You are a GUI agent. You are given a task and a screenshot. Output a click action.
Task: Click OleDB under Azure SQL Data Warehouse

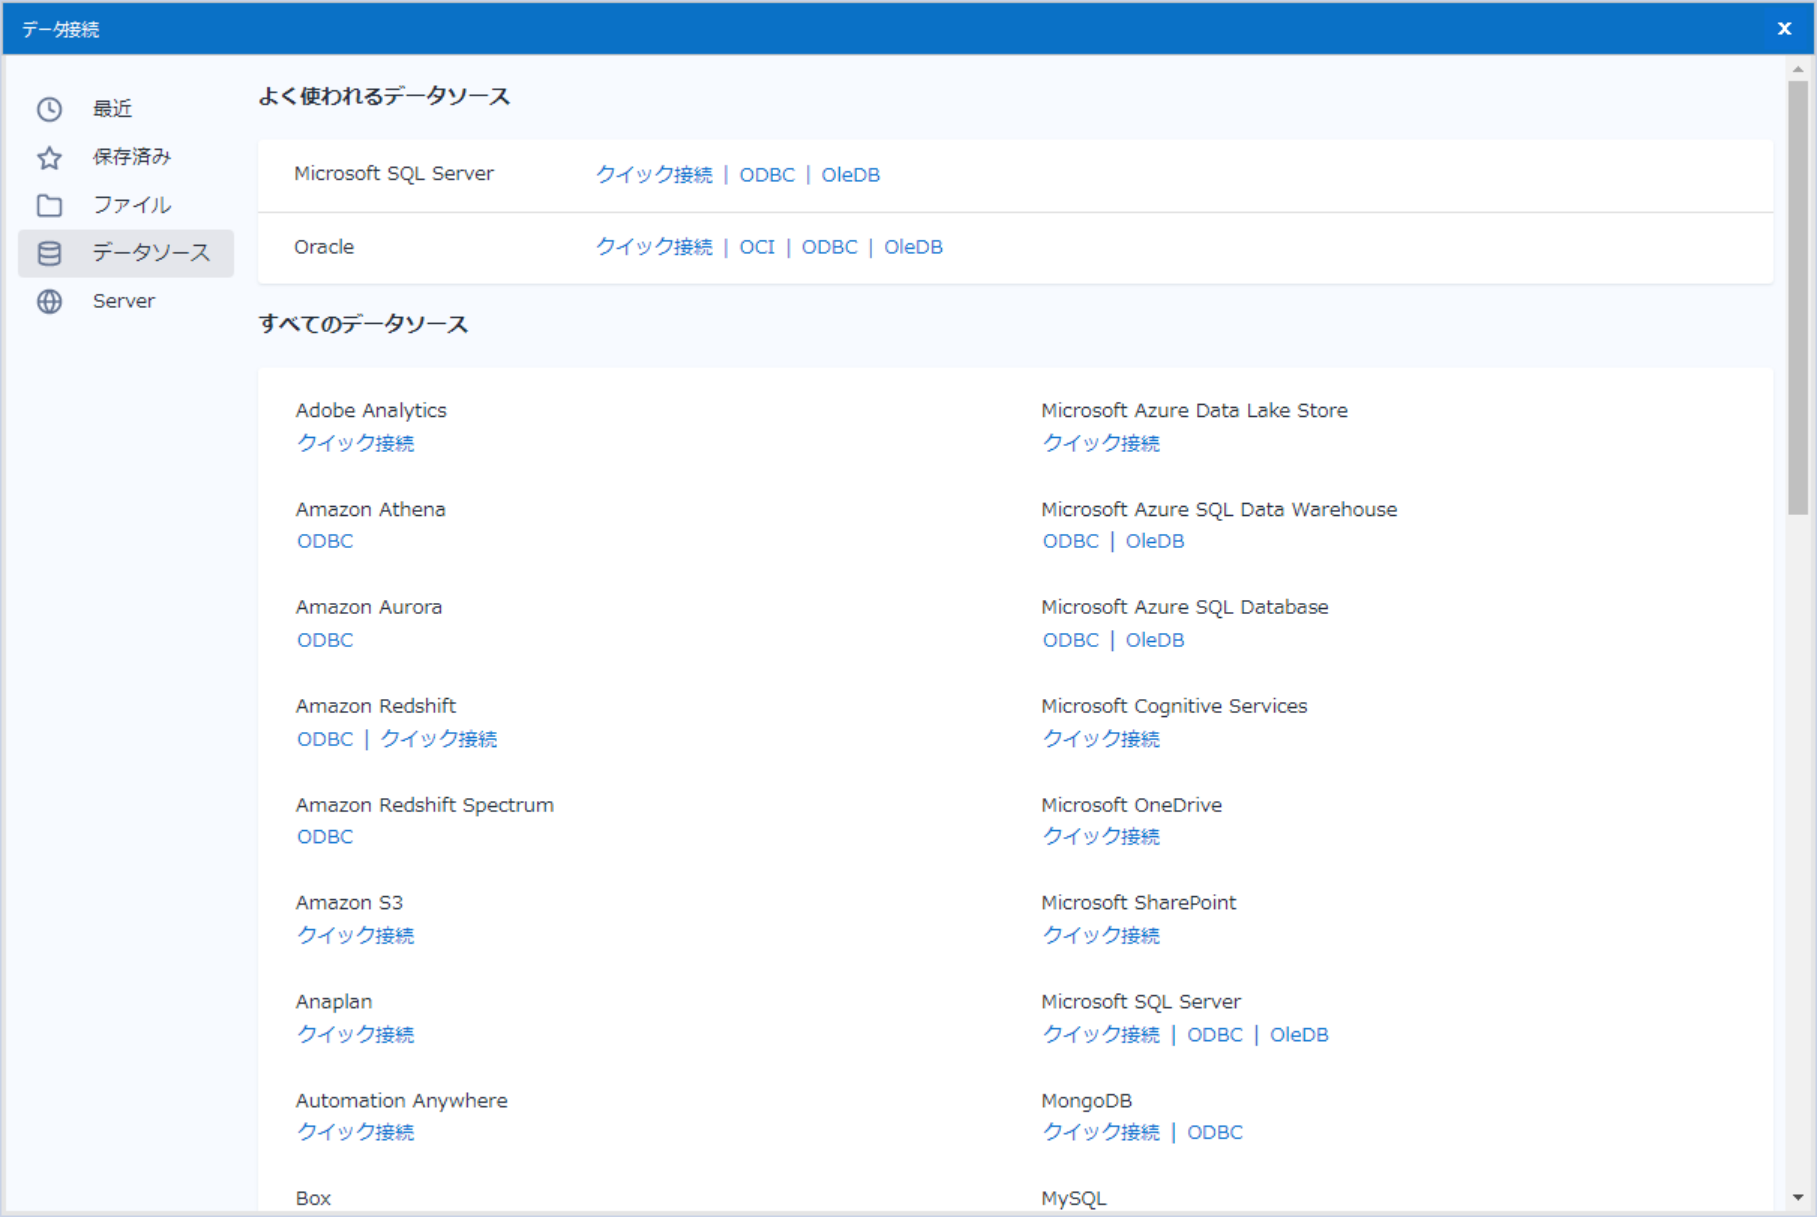pos(1155,541)
